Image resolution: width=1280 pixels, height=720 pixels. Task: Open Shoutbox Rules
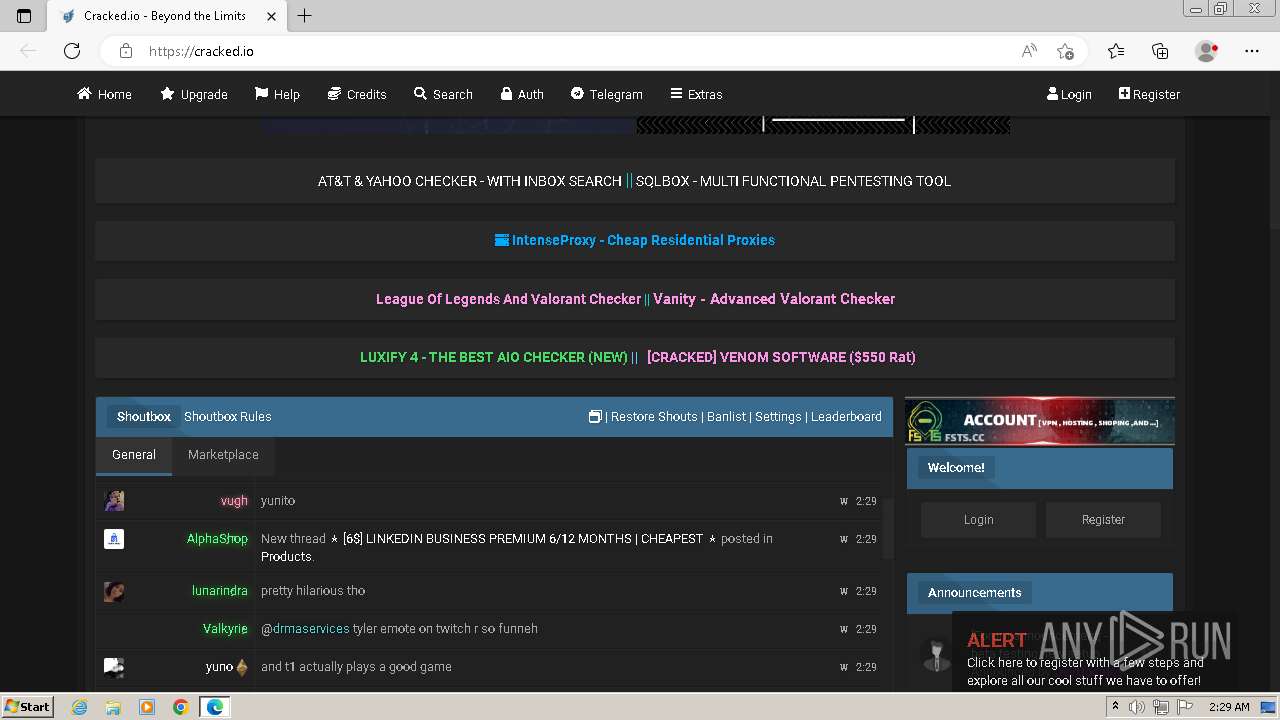pyautogui.click(x=227, y=416)
